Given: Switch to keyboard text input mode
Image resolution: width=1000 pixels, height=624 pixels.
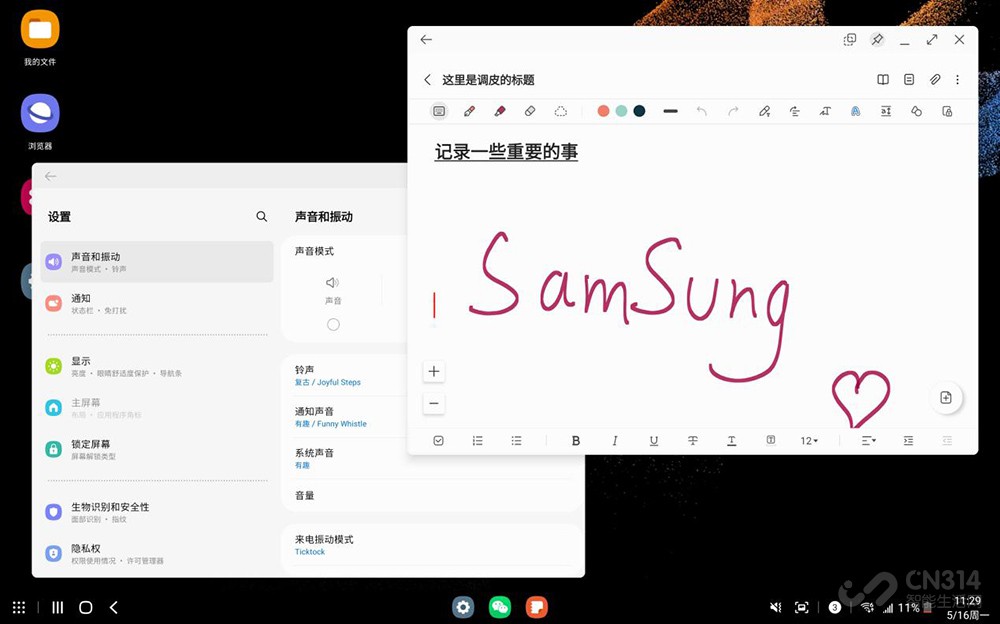Looking at the screenshot, I should 438,111.
